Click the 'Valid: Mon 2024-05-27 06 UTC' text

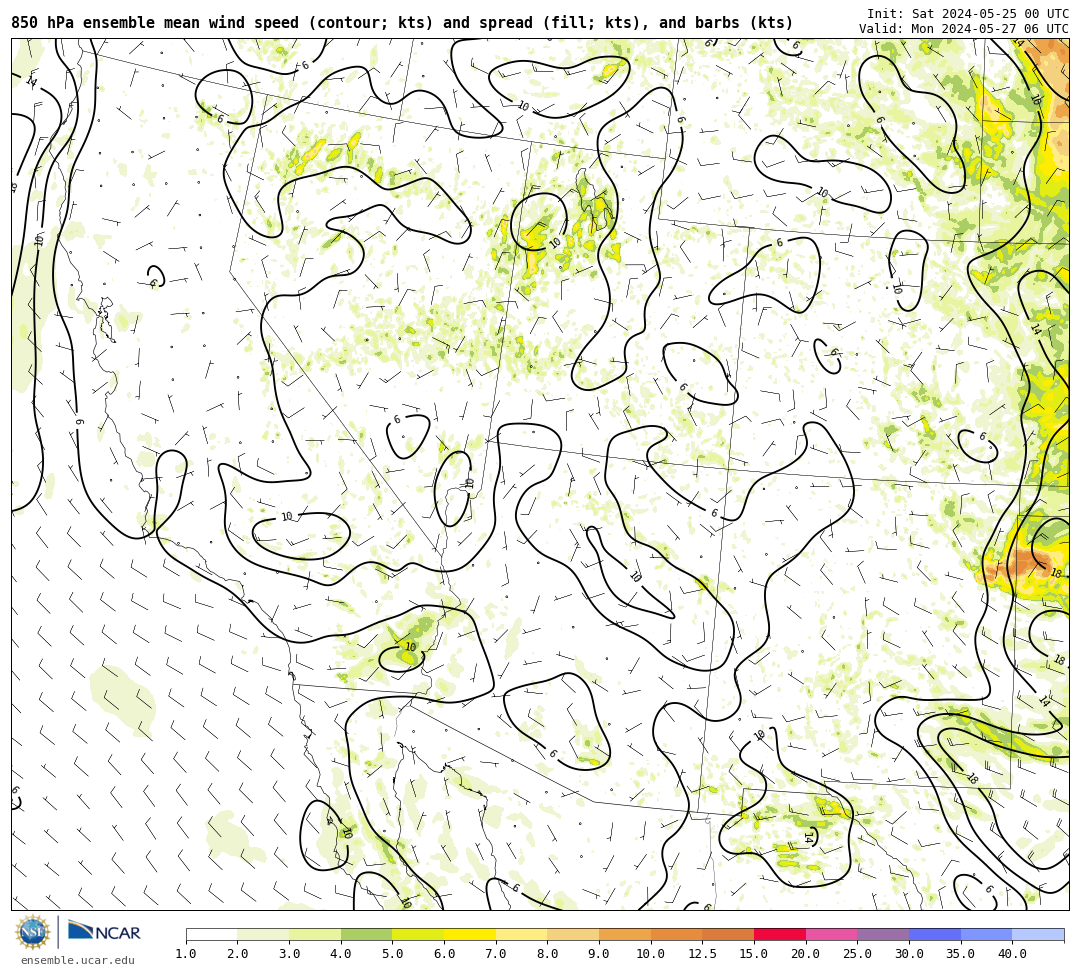[x=964, y=28]
